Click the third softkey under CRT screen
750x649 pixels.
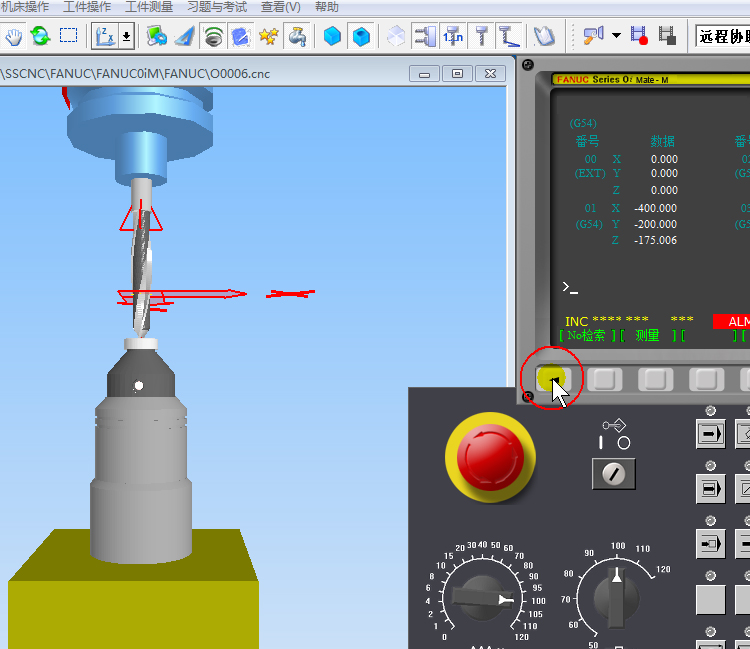coord(655,380)
